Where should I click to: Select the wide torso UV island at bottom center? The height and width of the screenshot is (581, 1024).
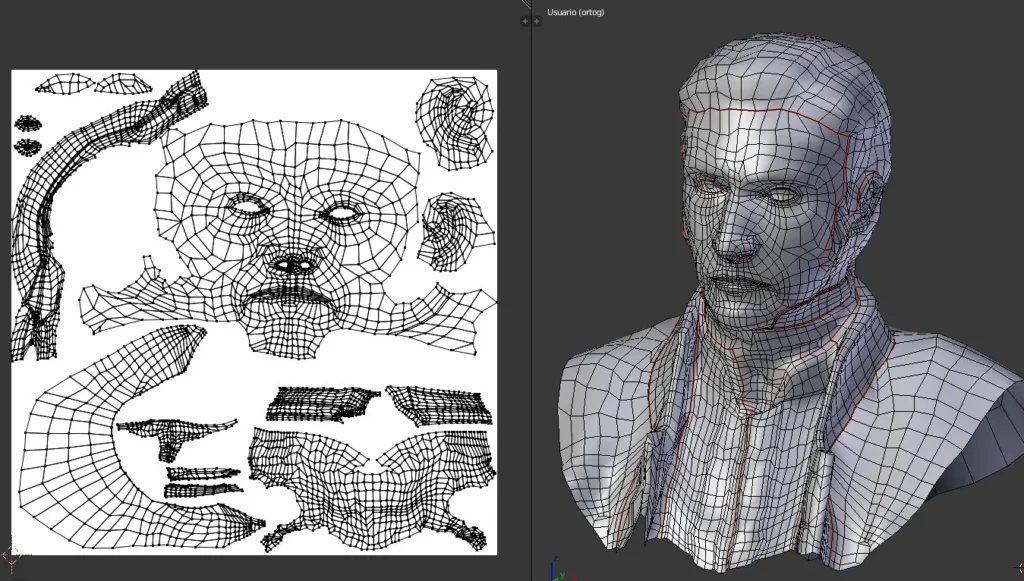(x=370, y=480)
